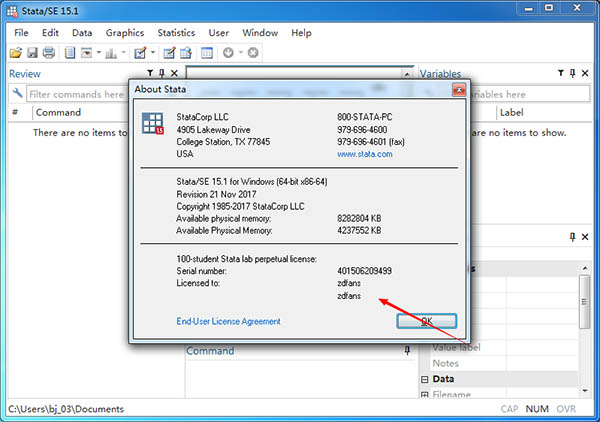Click the Variables filter input field
Image resolution: width=600 pixels, height=422 pixels.
(530, 94)
